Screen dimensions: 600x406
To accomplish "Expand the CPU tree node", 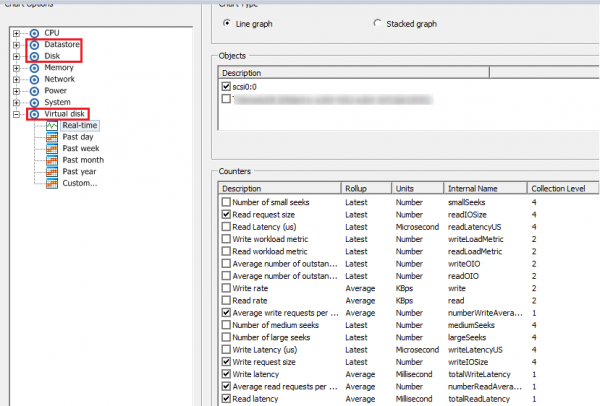I will [x=16, y=33].
